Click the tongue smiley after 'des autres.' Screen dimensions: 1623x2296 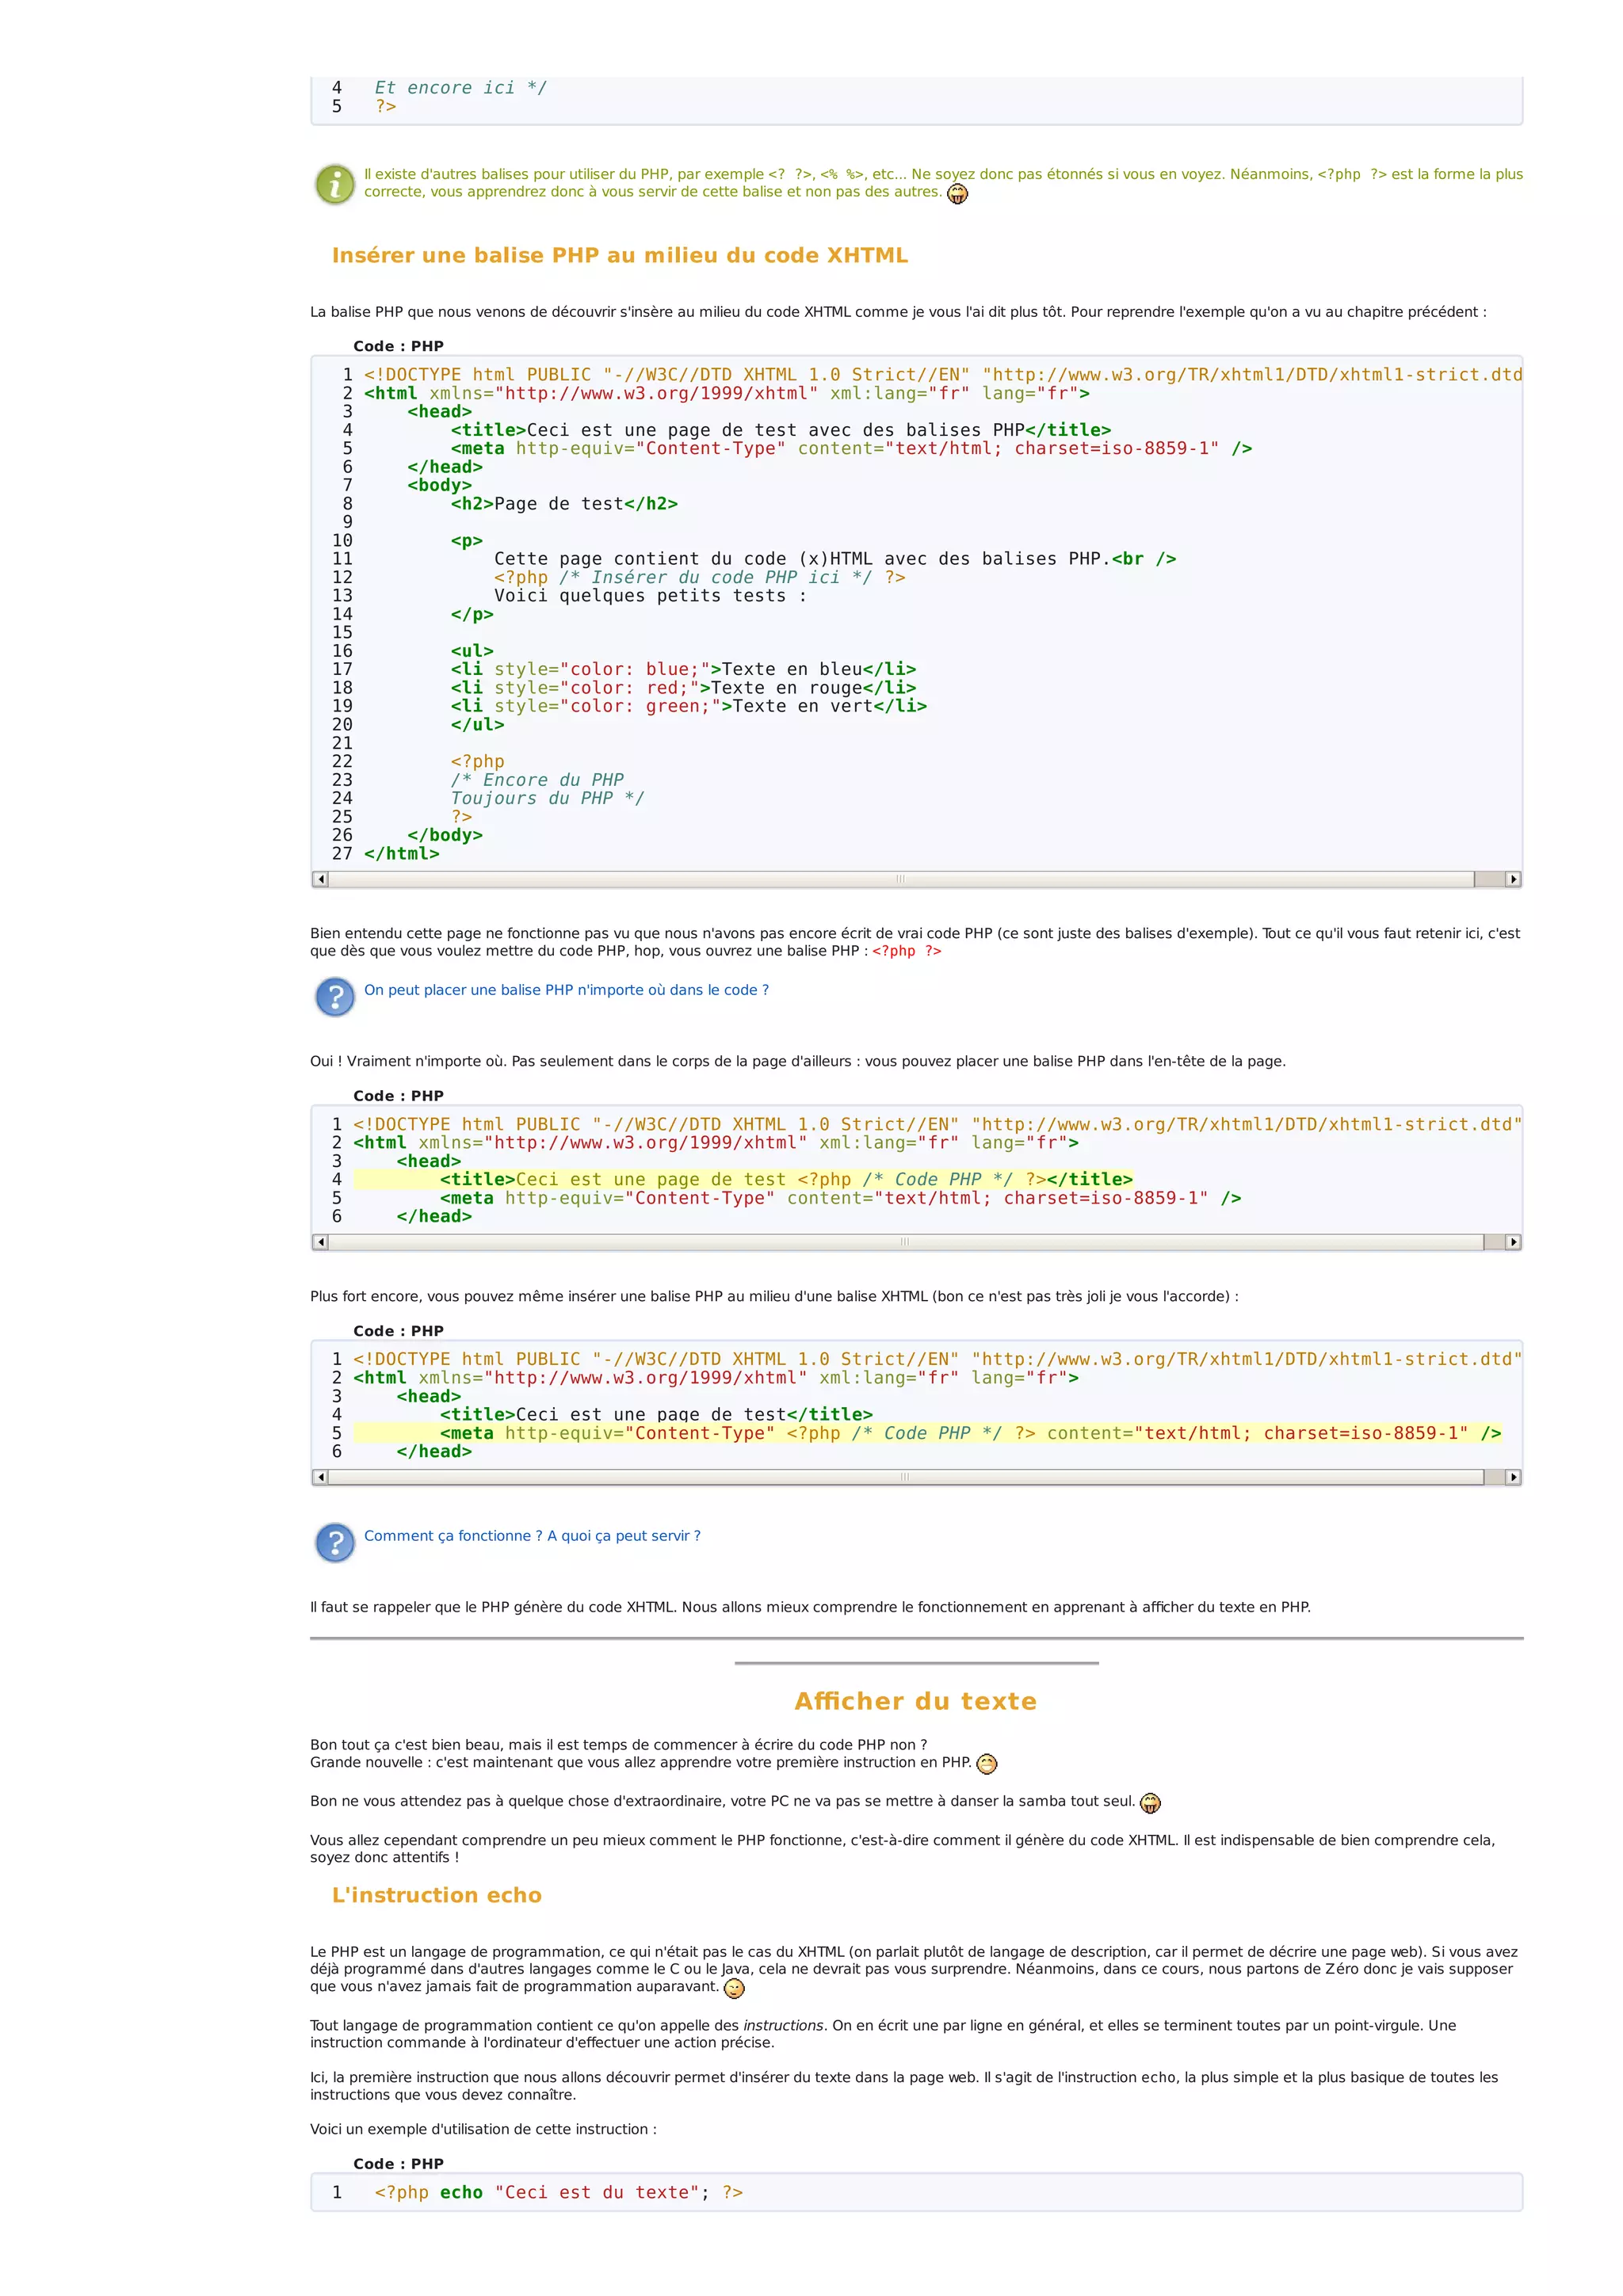[957, 194]
